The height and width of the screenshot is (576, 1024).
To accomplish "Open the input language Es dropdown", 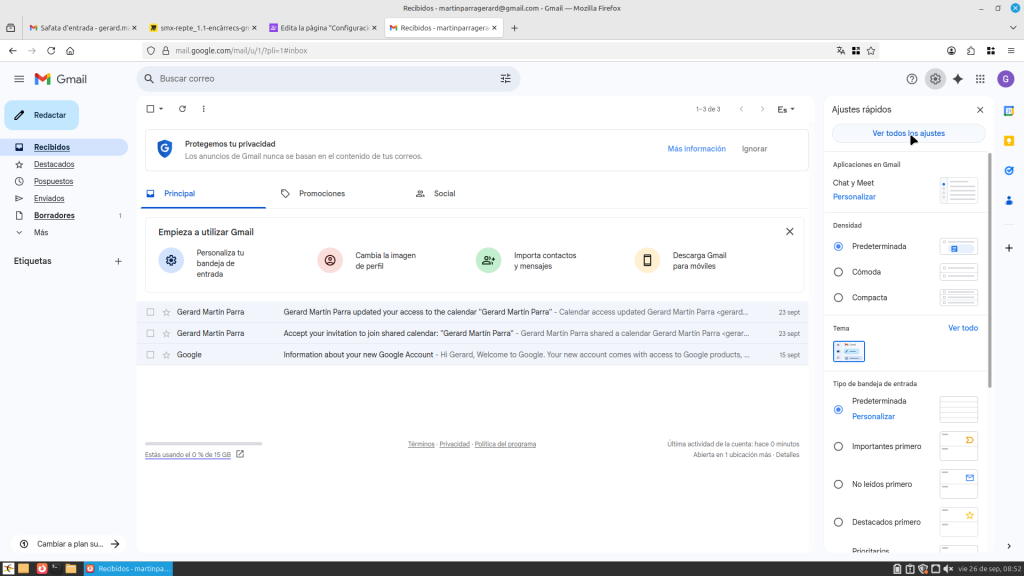I will click(786, 109).
